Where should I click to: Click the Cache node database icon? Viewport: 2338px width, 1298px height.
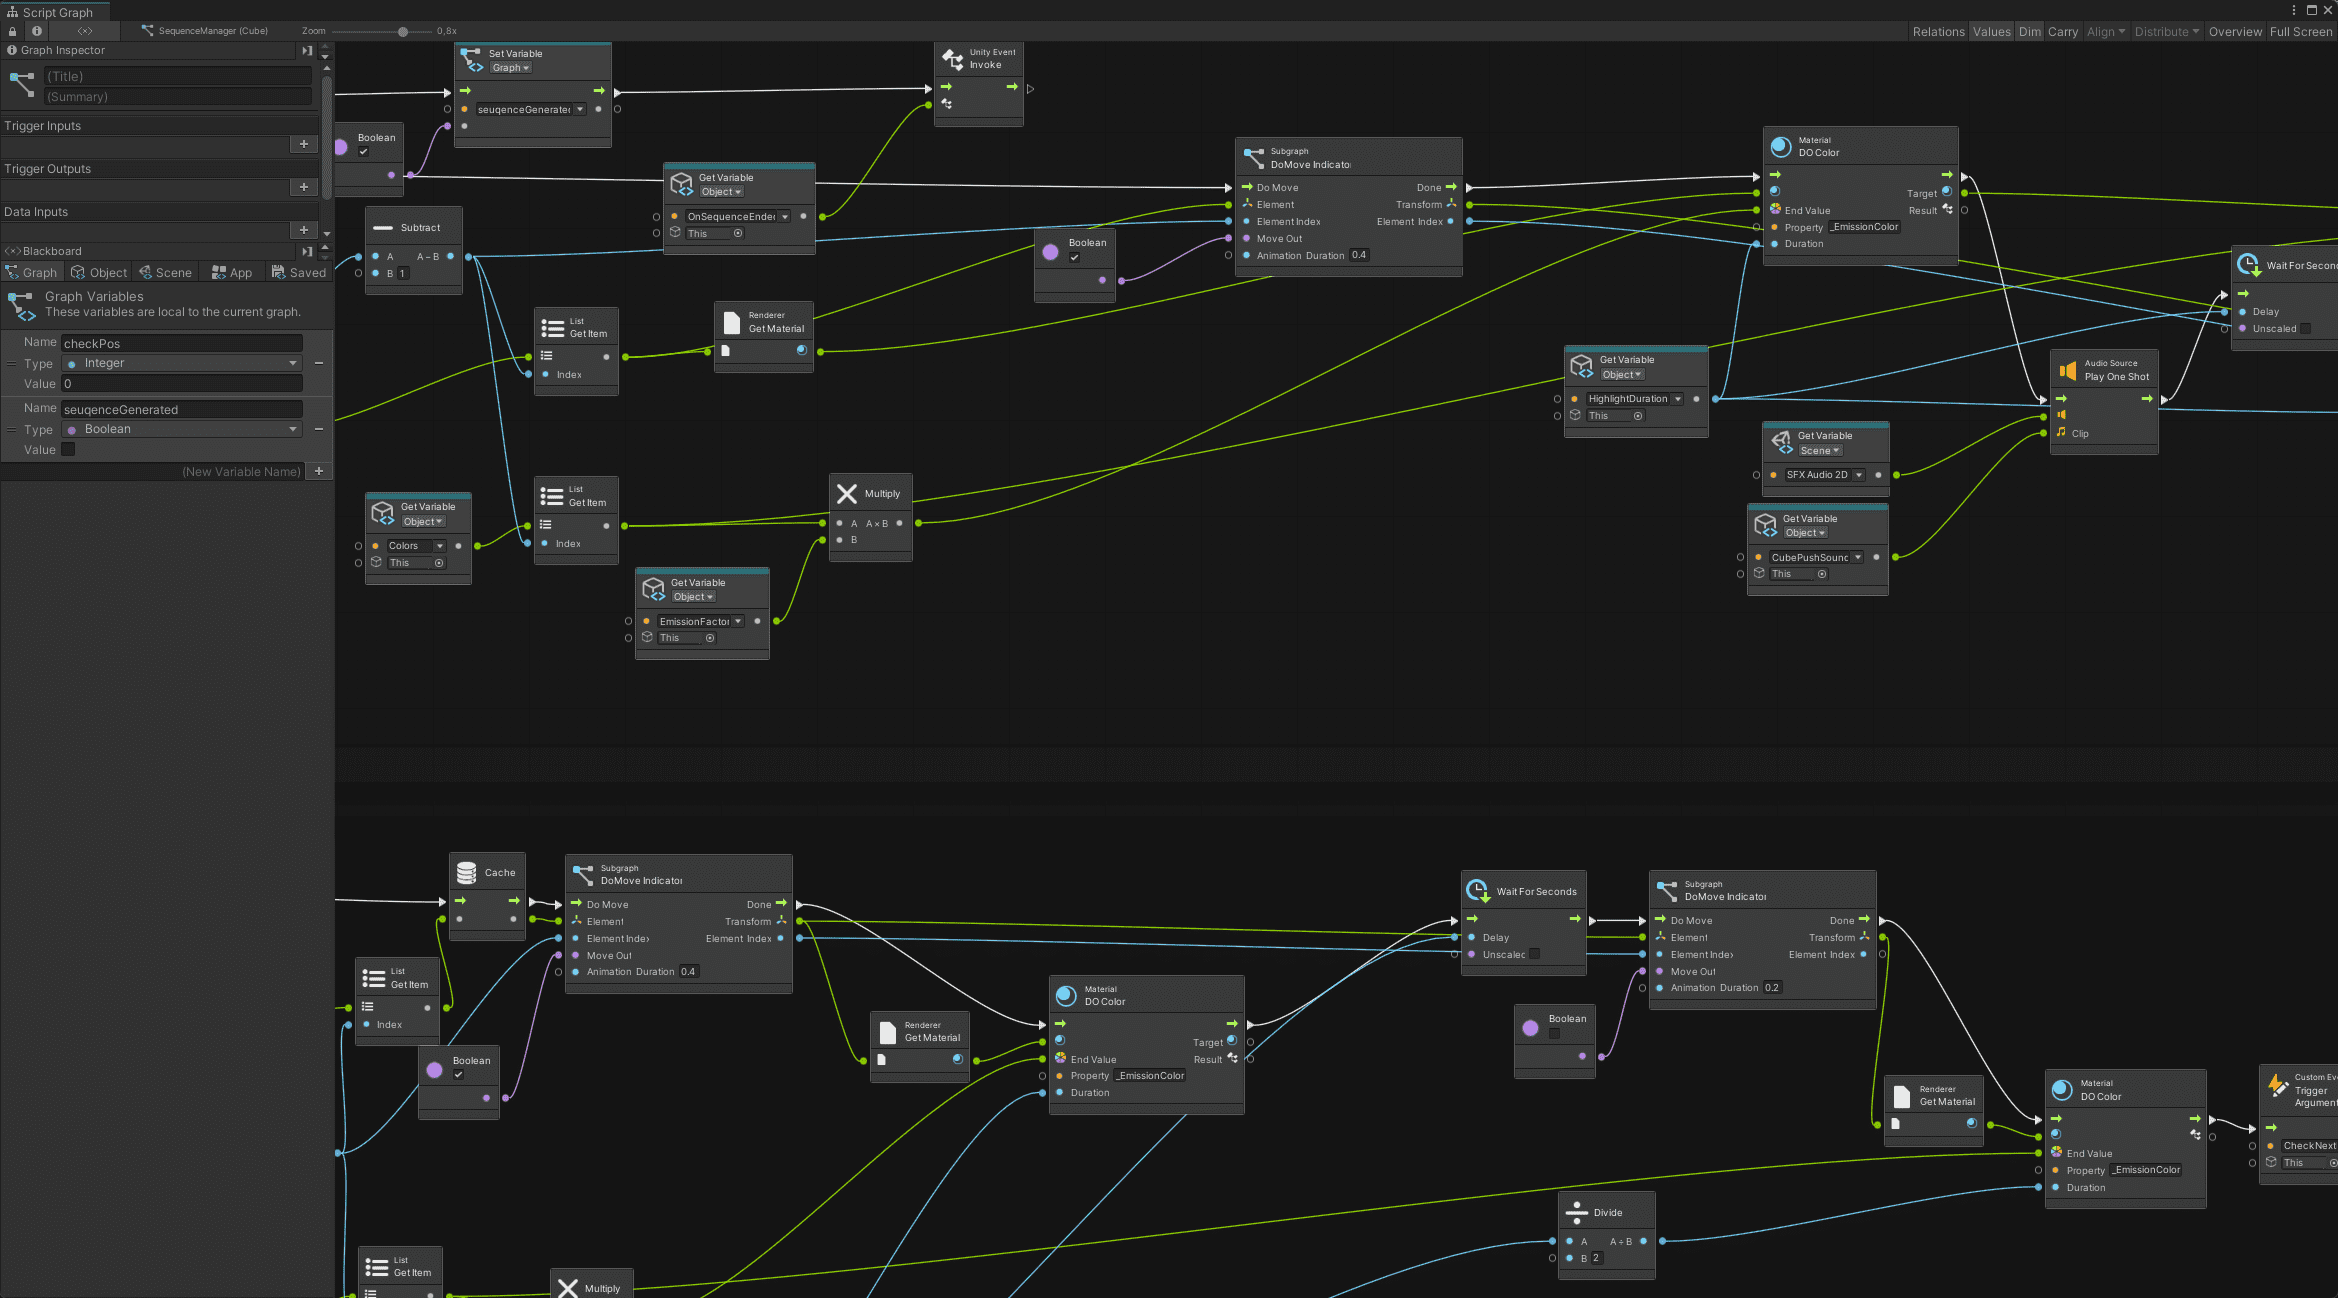[x=466, y=873]
